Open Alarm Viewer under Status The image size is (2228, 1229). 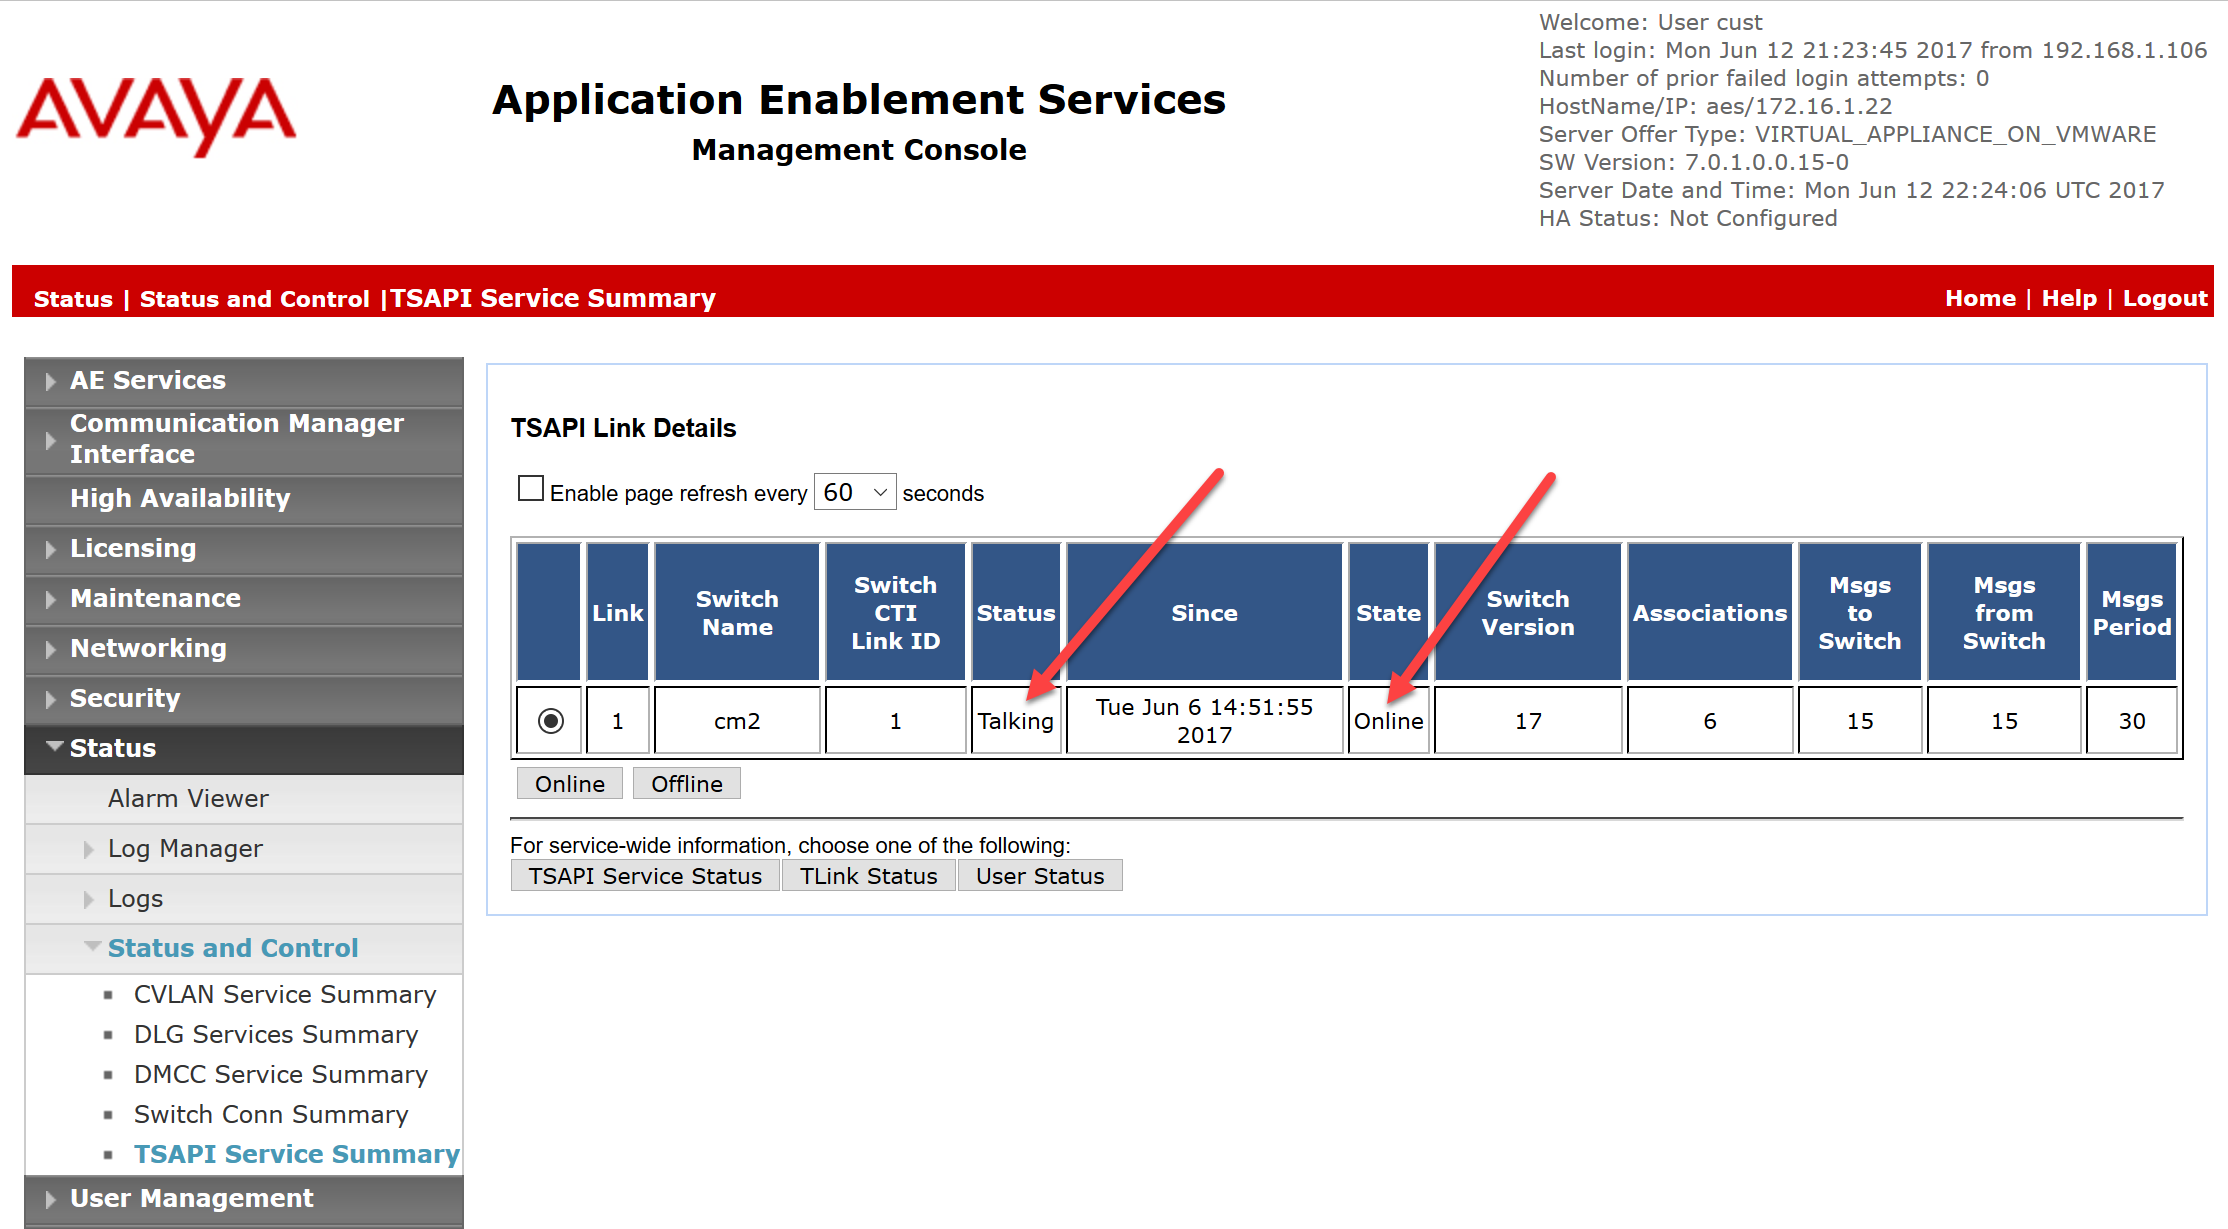(188, 798)
